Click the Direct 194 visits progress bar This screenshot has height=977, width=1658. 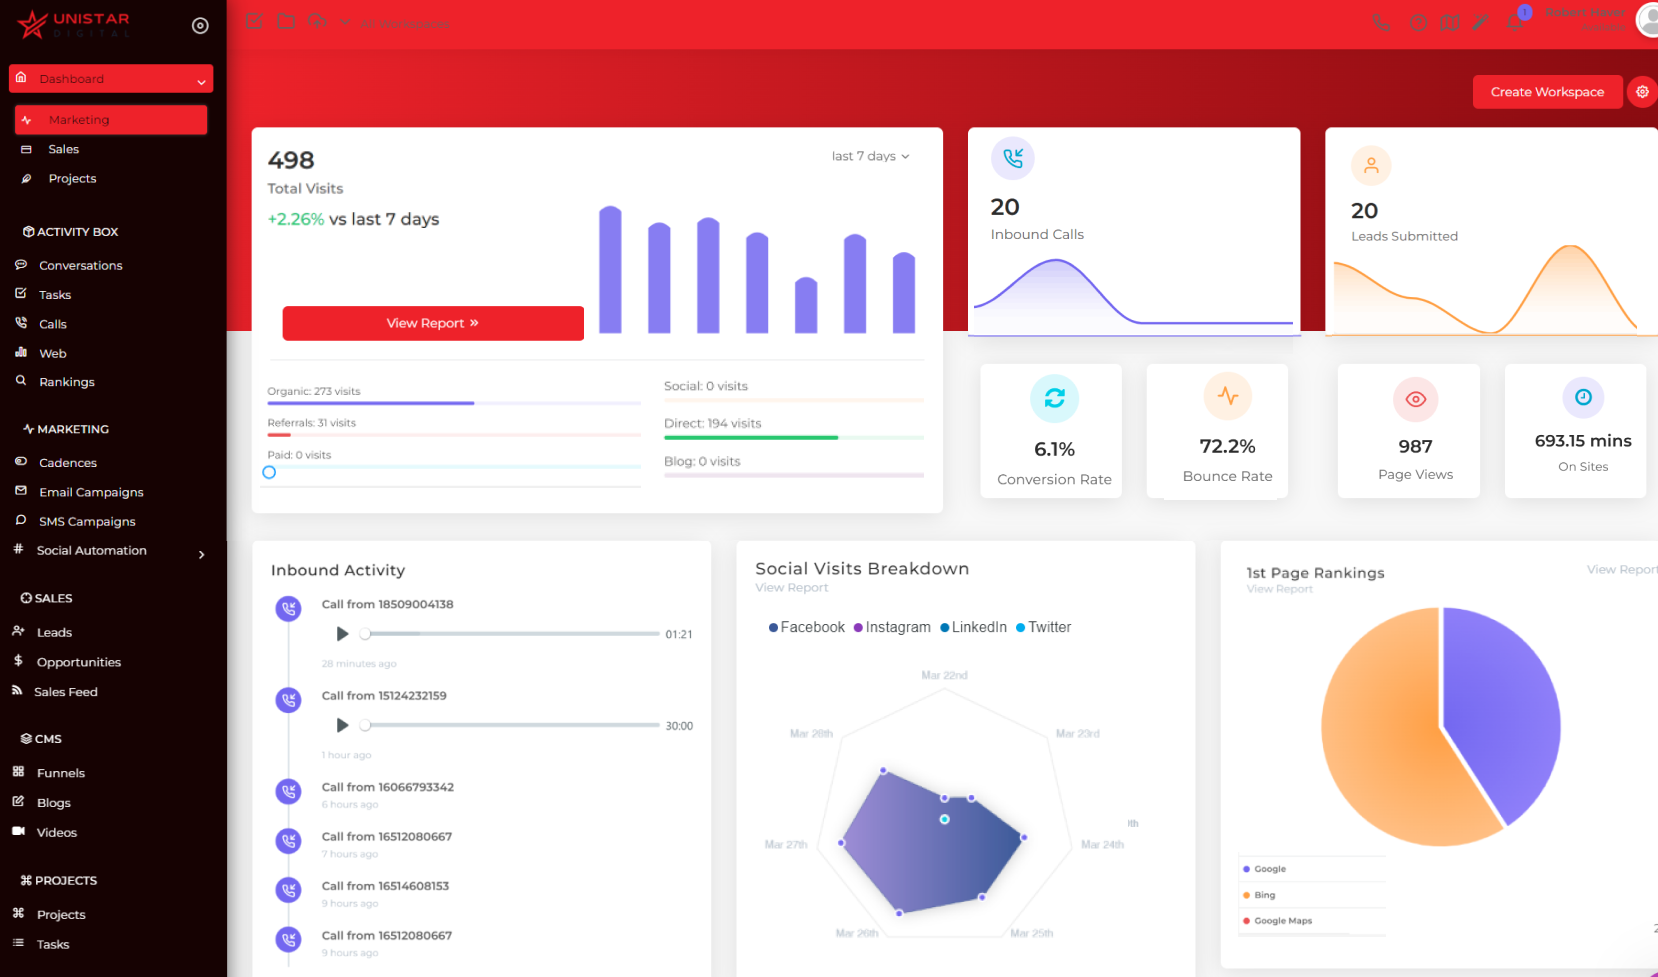coord(794,437)
